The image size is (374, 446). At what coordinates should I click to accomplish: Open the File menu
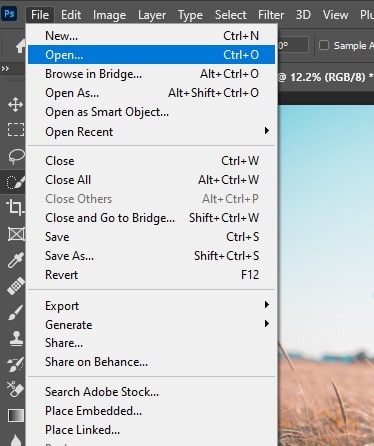tap(40, 15)
